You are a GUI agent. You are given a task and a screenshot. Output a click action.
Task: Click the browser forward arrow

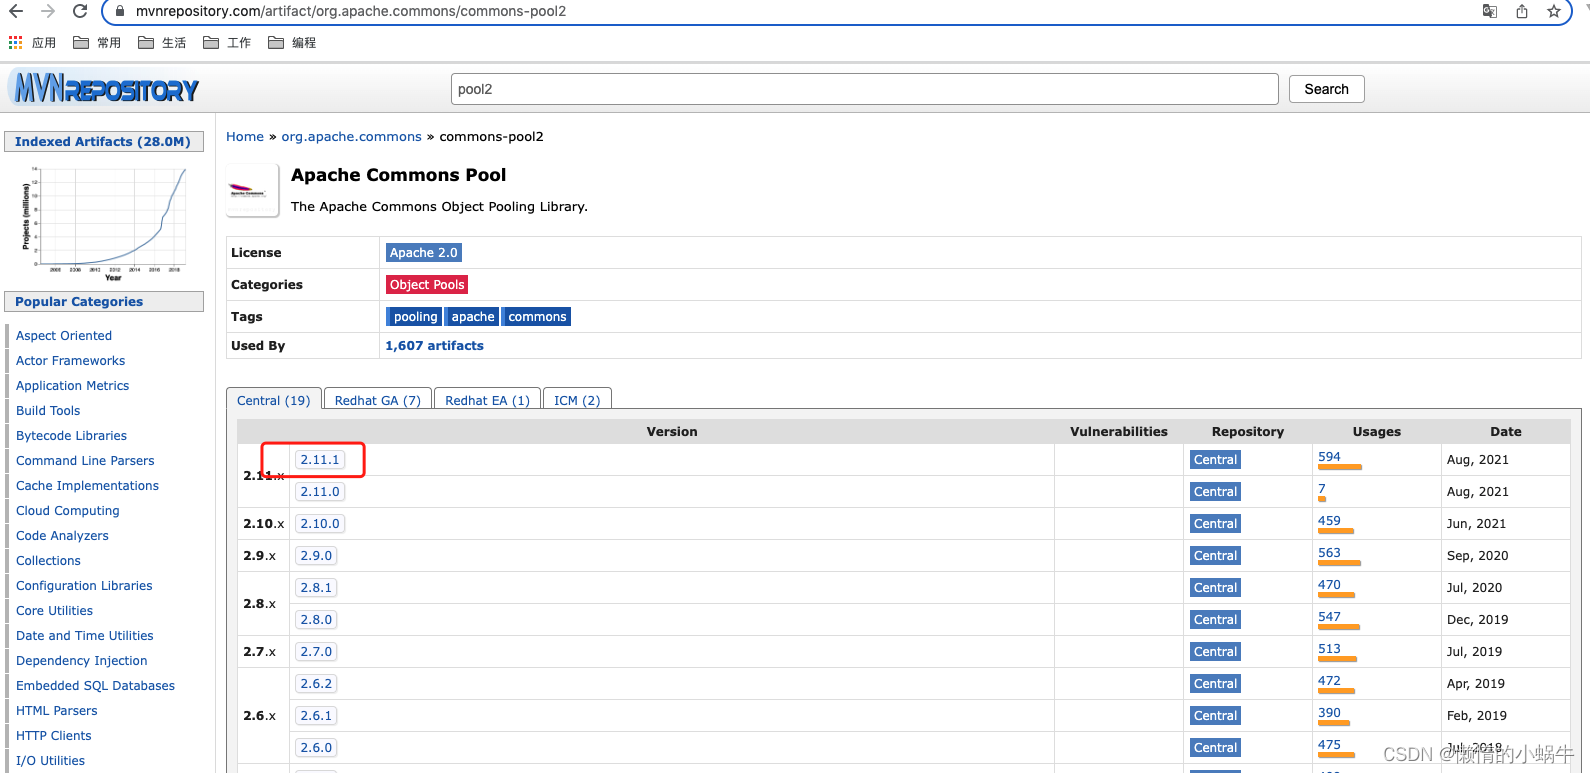coord(48,11)
